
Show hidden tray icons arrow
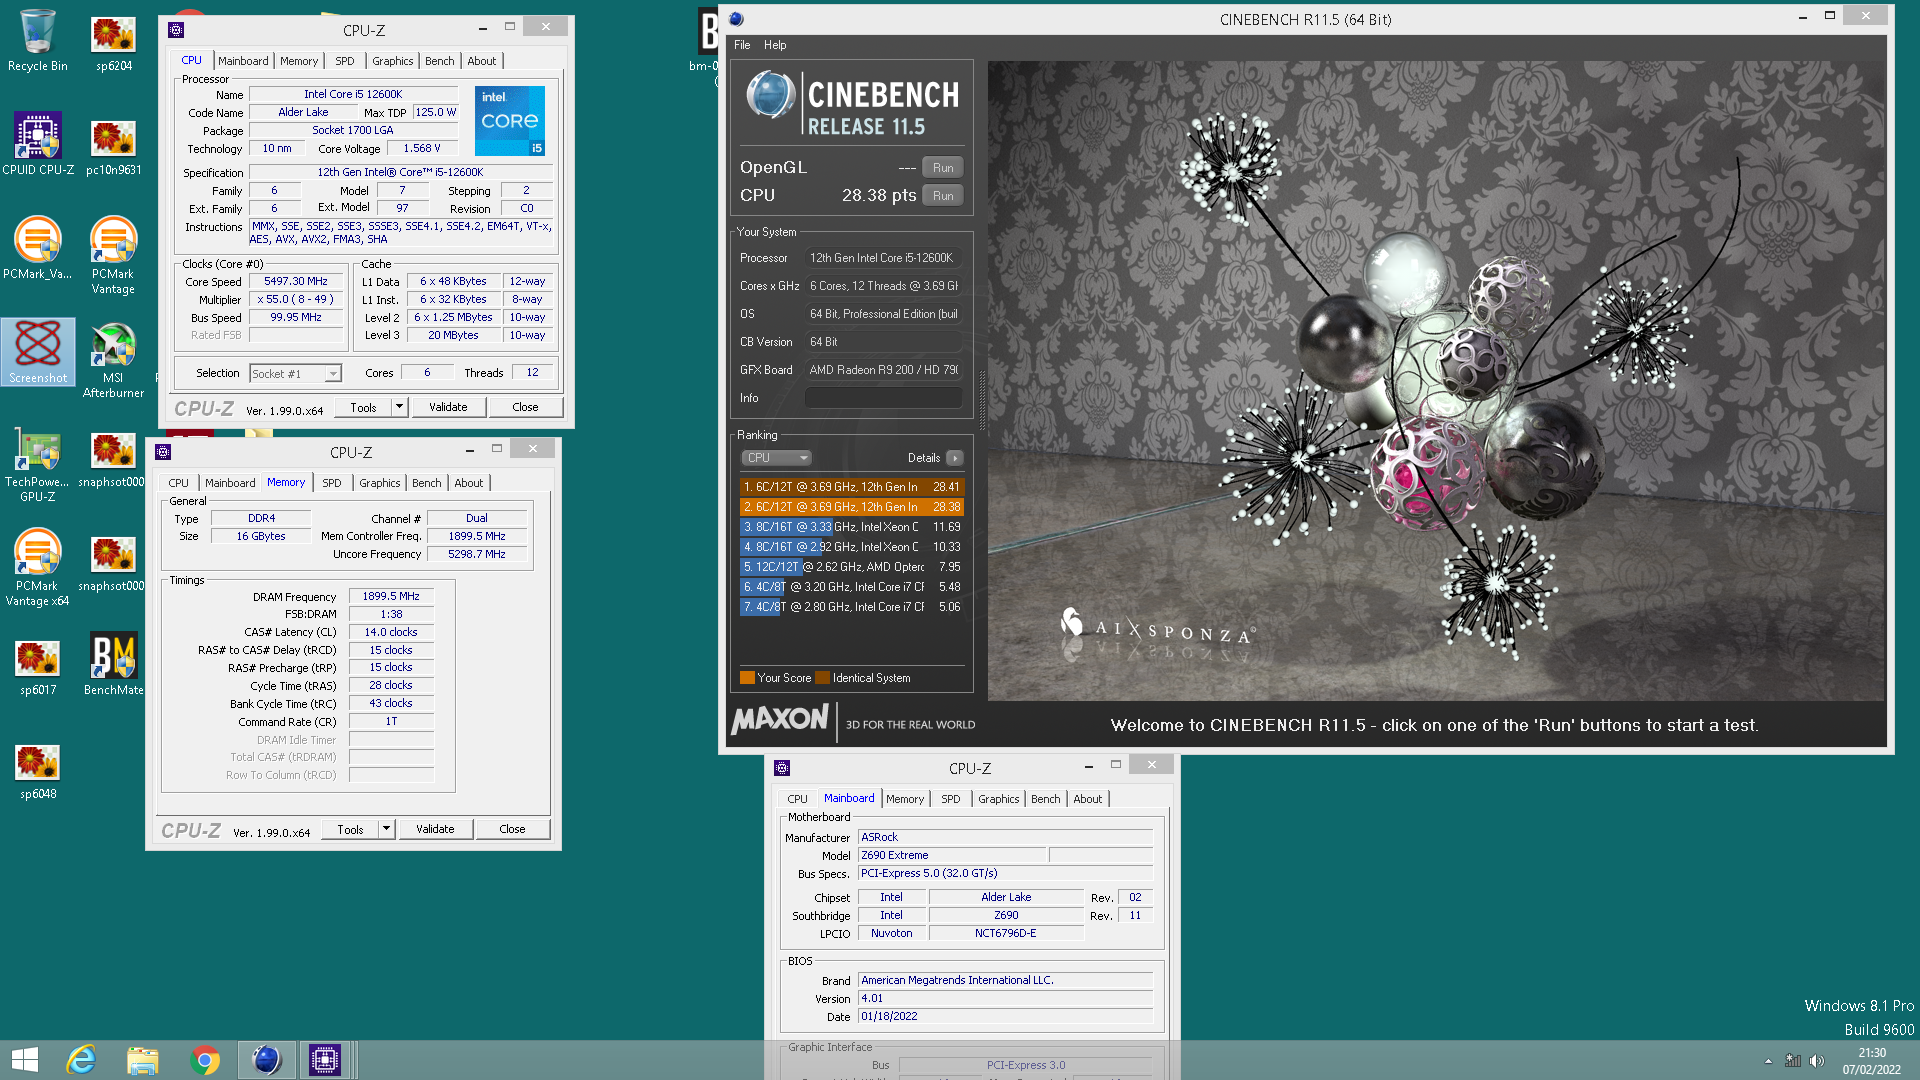click(x=1768, y=1061)
